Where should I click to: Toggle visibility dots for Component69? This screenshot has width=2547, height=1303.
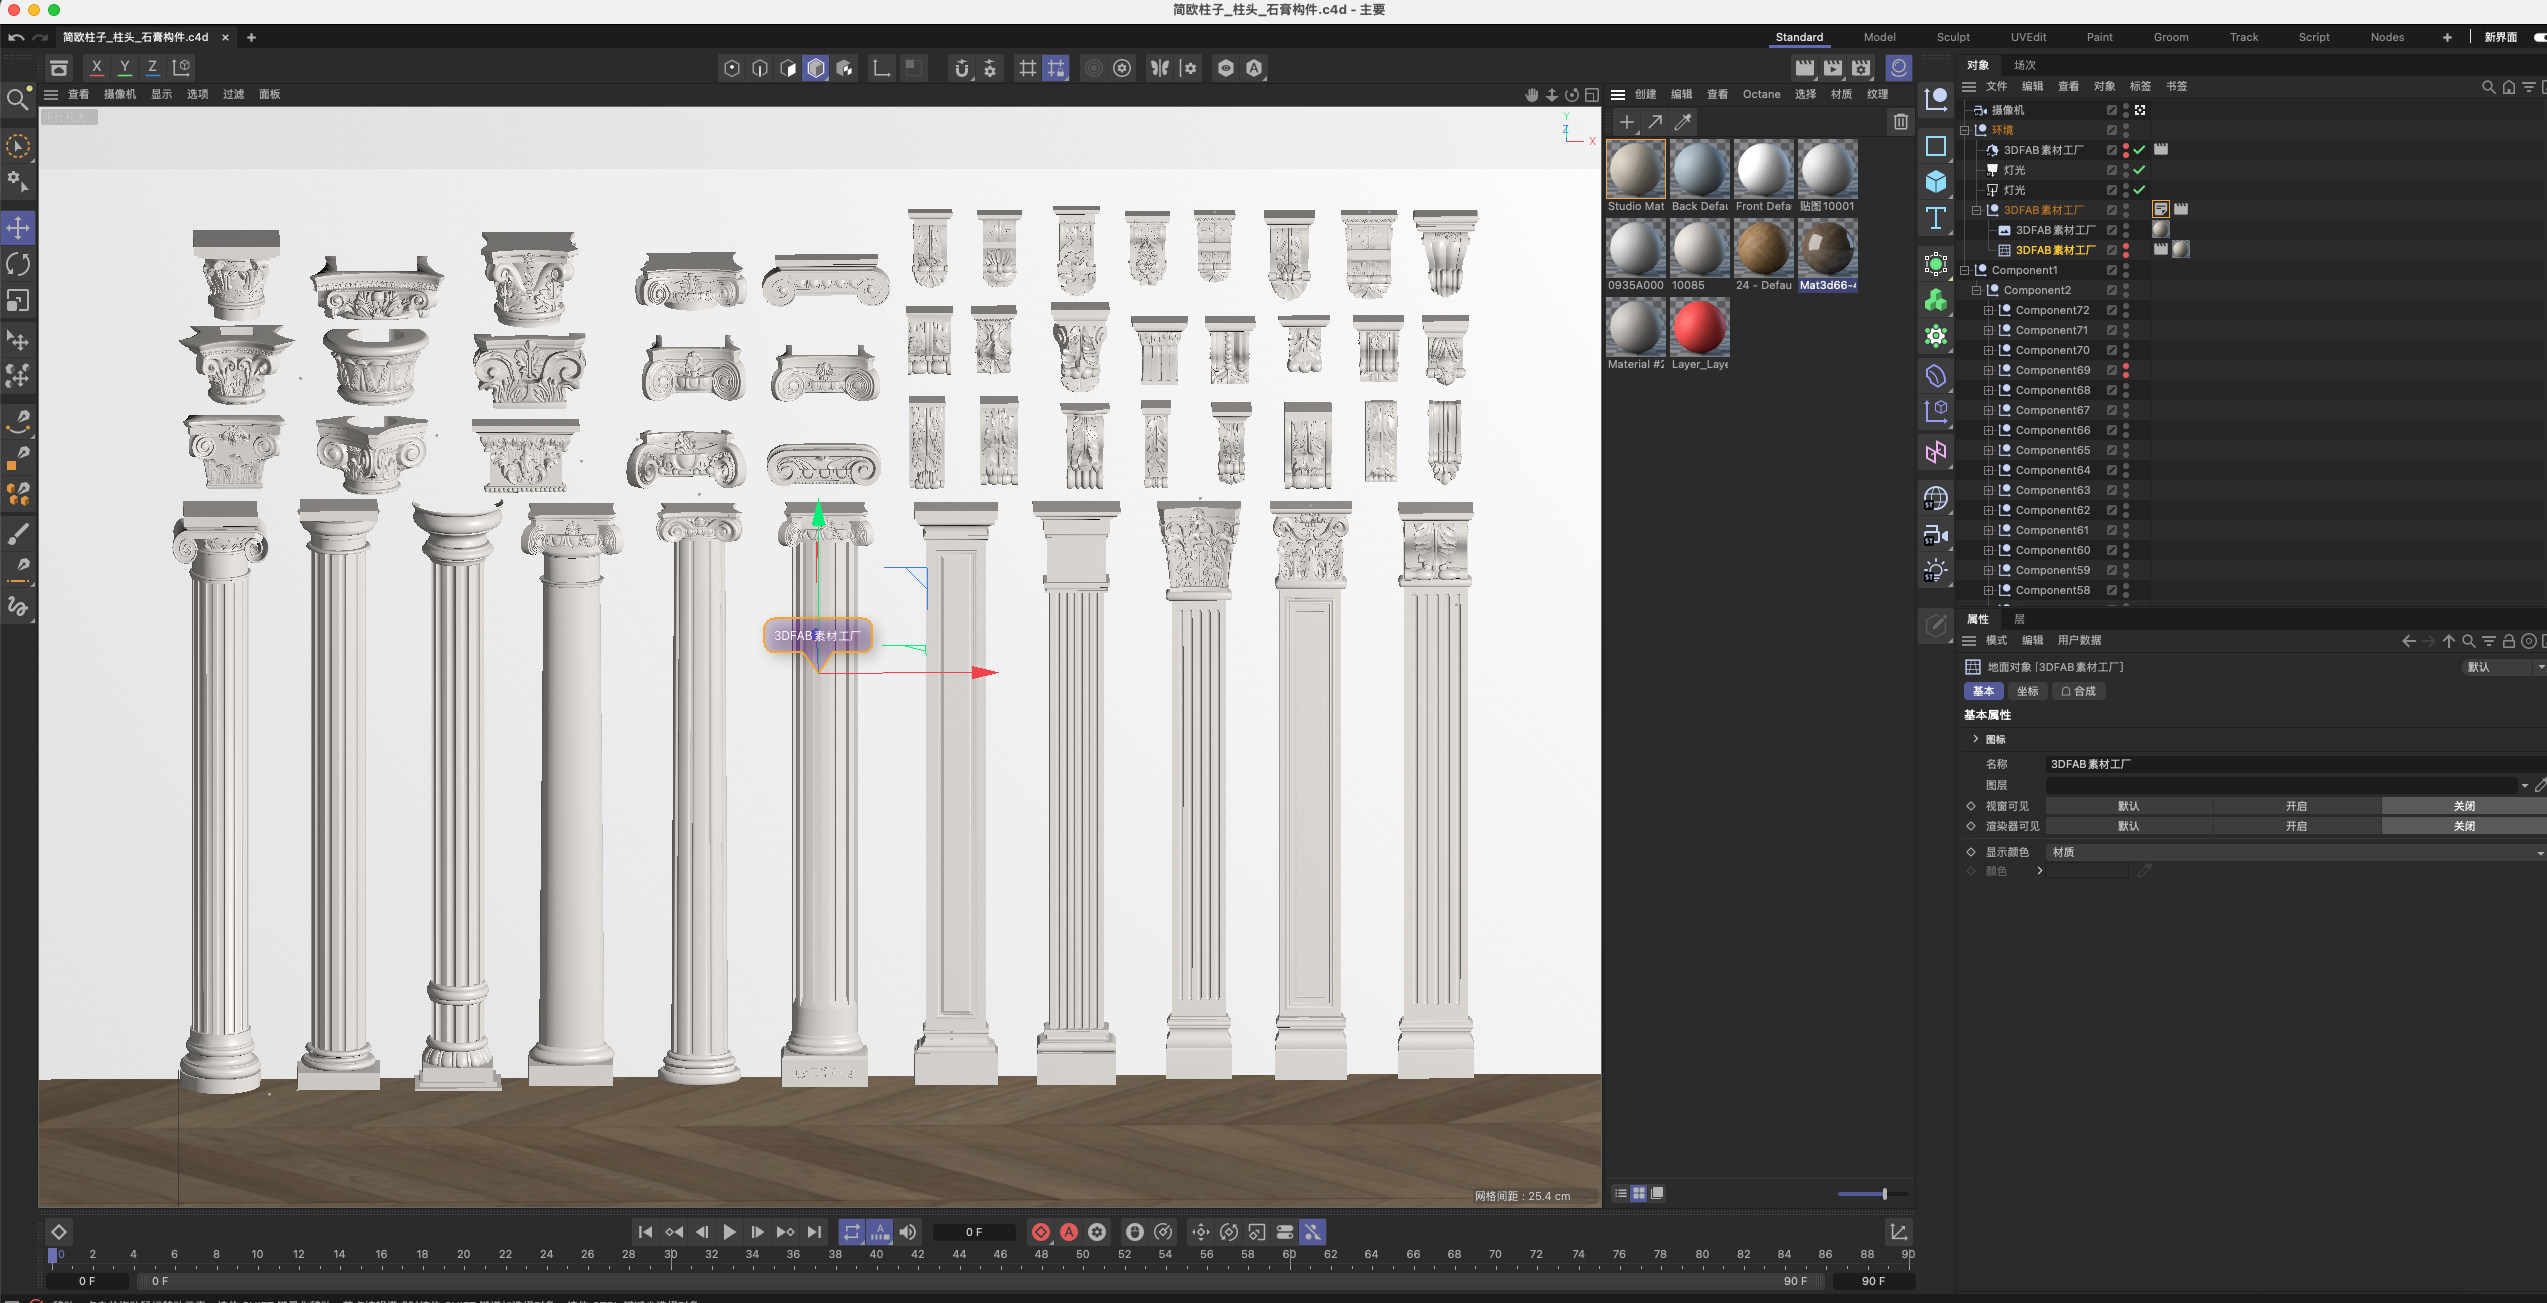coord(2126,370)
